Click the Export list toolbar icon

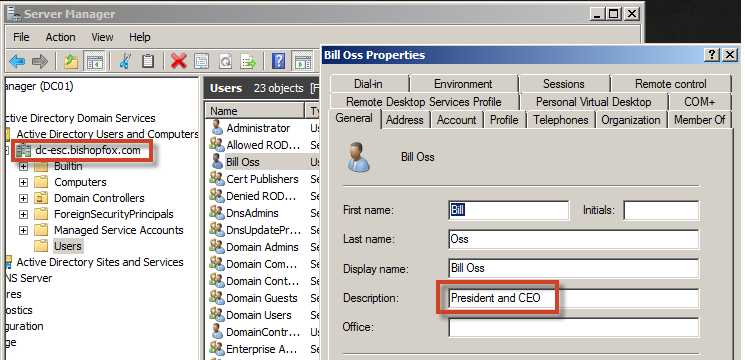pyautogui.click(x=248, y=61)
